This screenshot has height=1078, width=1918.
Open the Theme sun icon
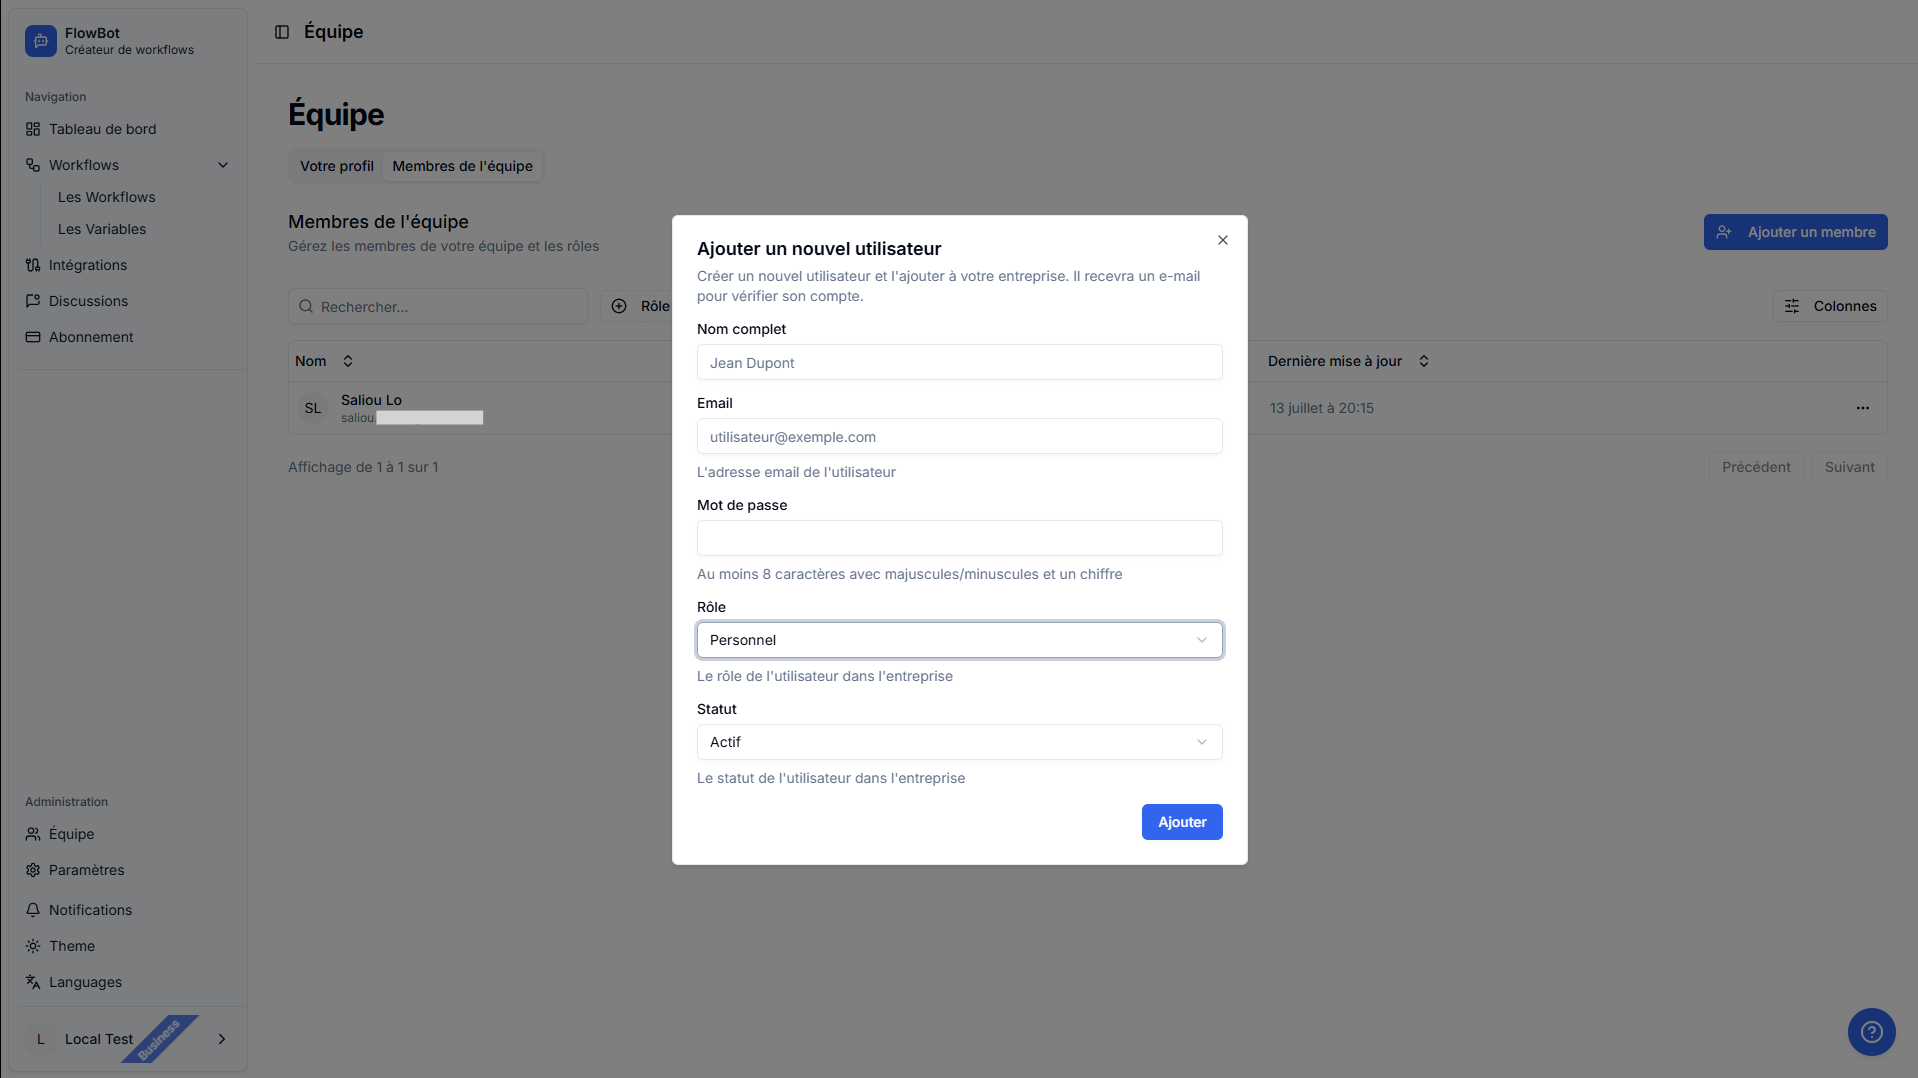click(33, 946)
